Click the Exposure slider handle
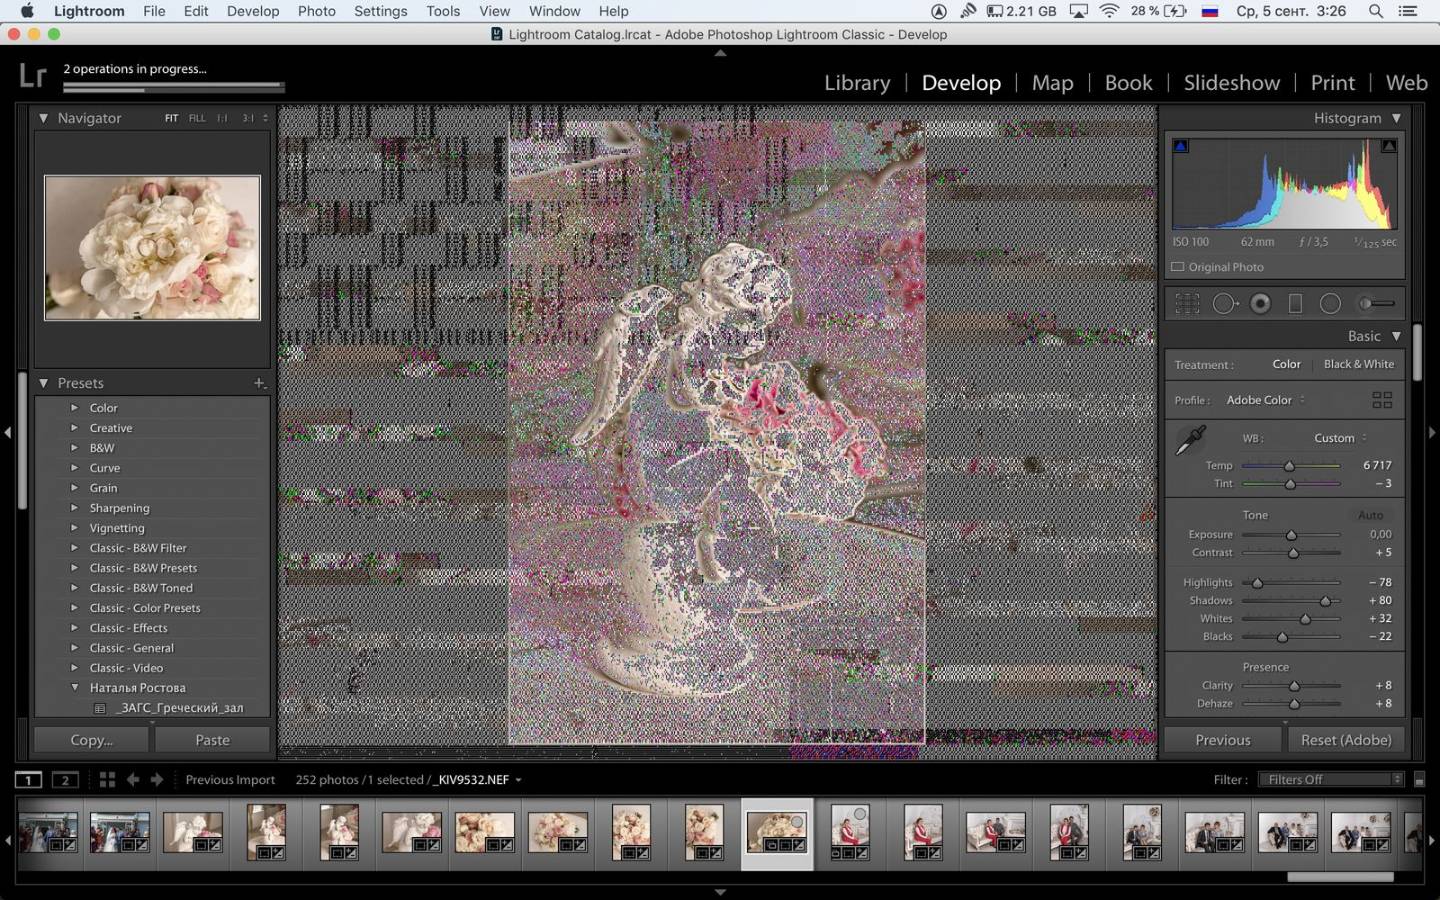Image resolution: width=1440 pixels, height=900 pixels. point(1291,535)
